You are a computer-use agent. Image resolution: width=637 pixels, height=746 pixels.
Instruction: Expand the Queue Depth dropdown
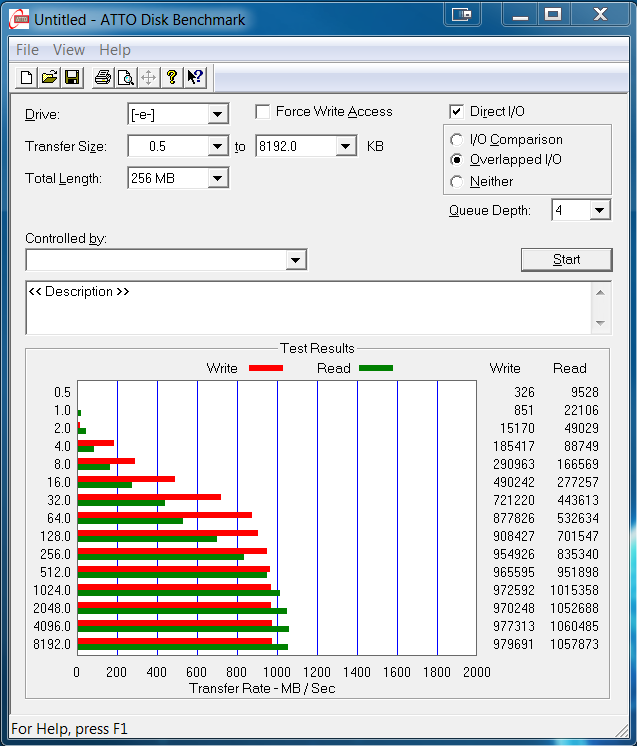coord(599,210)
